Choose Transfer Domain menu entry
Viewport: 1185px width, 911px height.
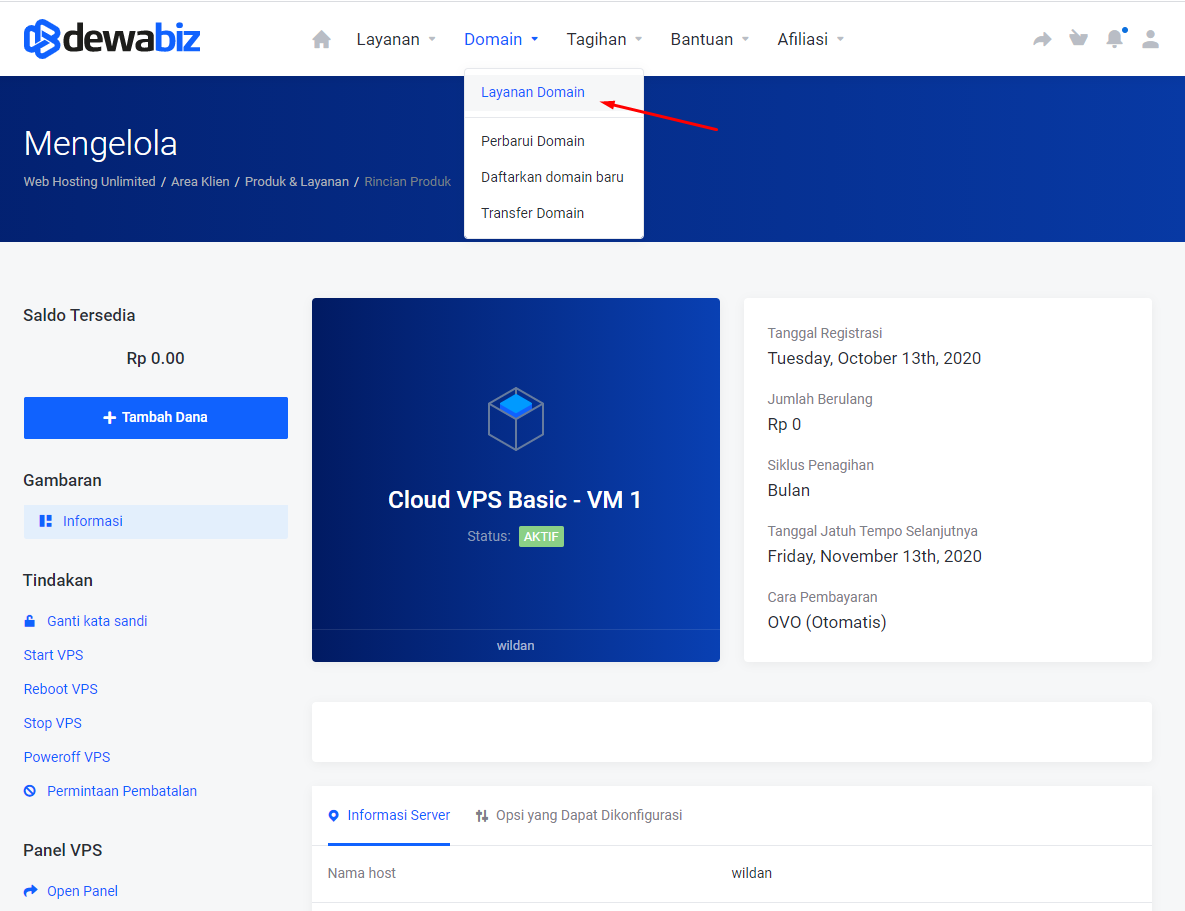coord(532,213)
